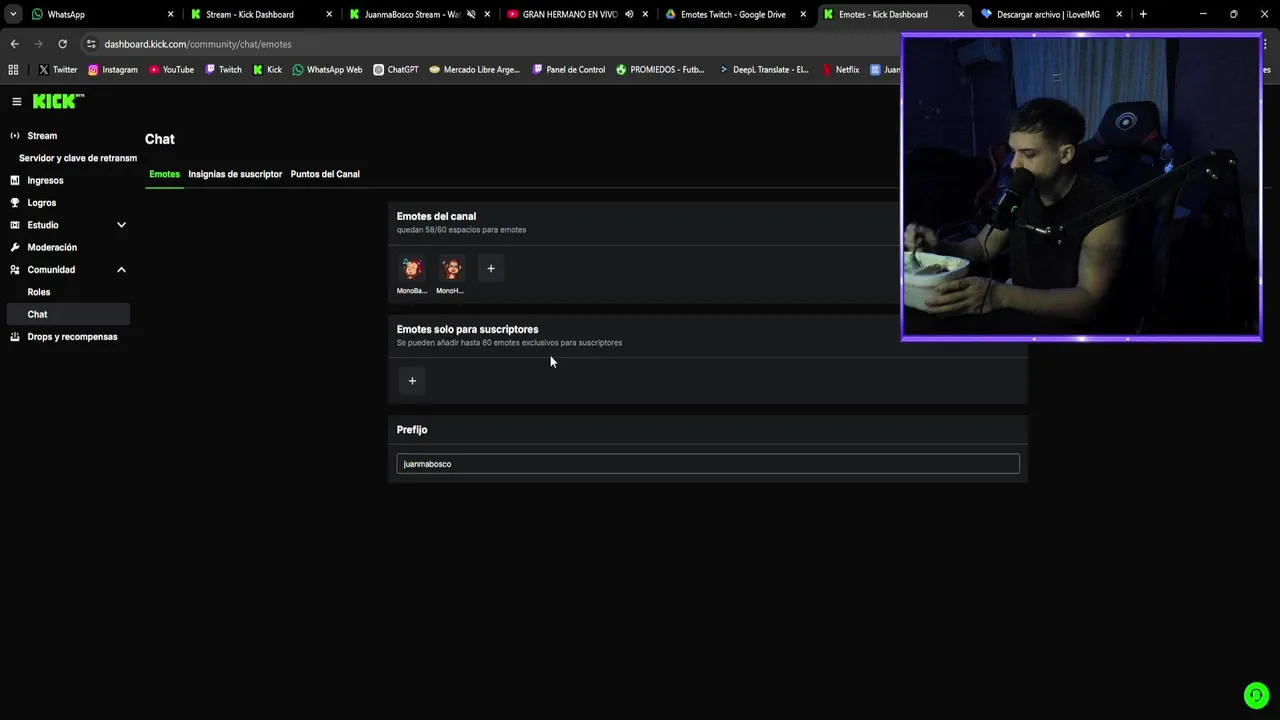Click the Drops y recompensas gift icon
This screenshot has width=1280, height=720.
pyautogui.click(x=15, y=337)
